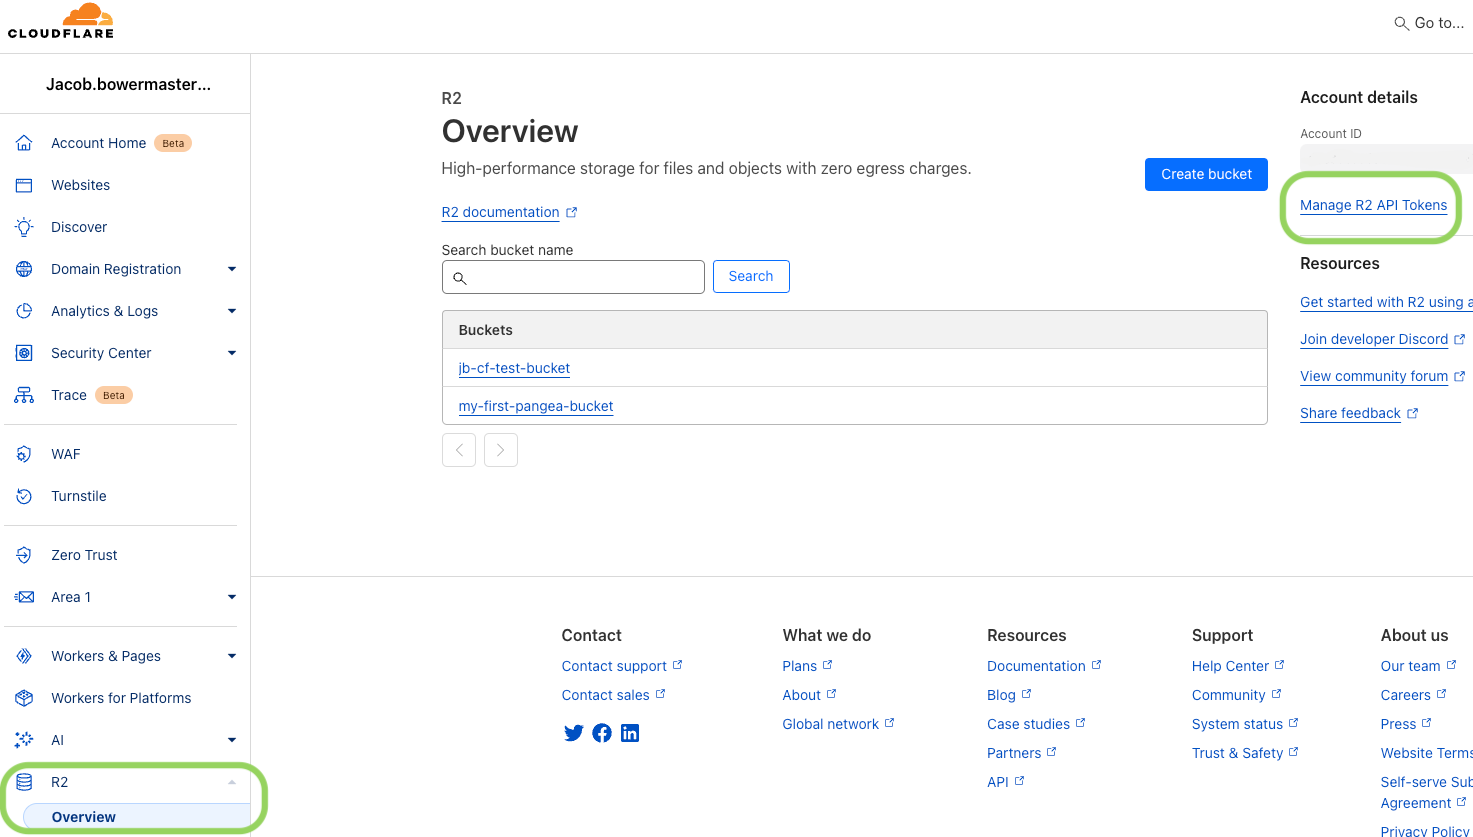This screenshot has height=837, width=1473.
Task: Click the Trace network icon
Action: 24,395
